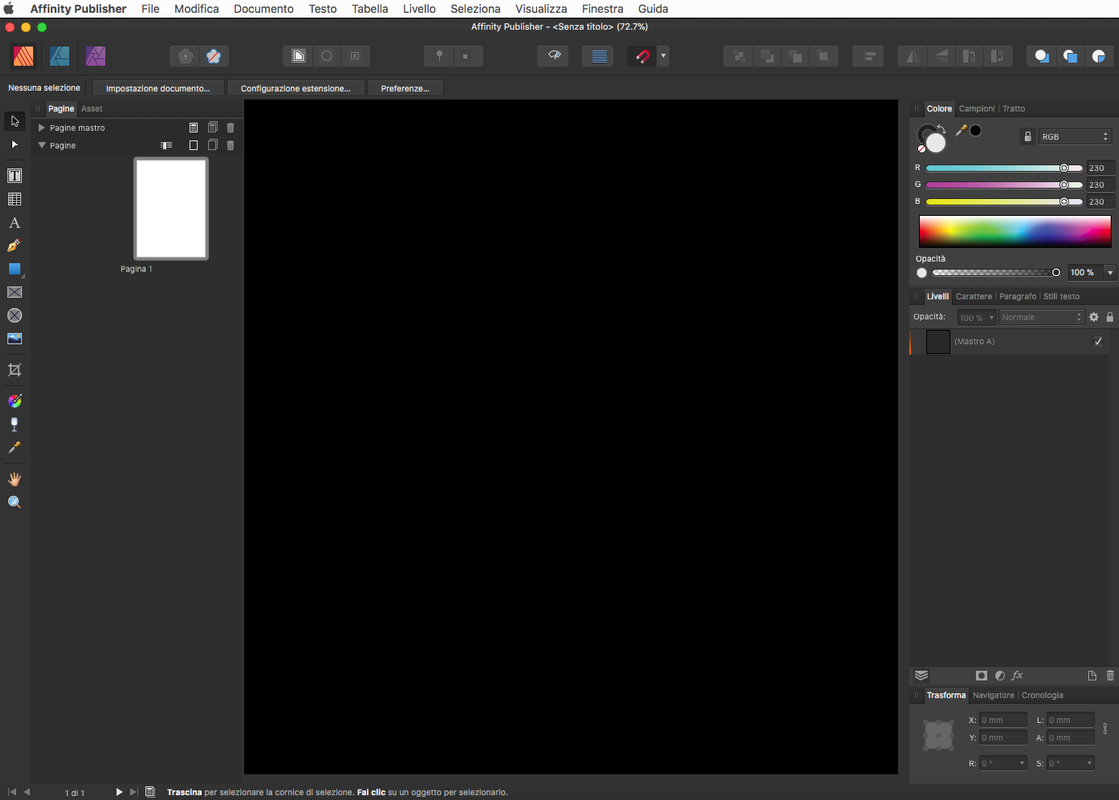Expand the Pagine mastro section

(x=41, y=128)
